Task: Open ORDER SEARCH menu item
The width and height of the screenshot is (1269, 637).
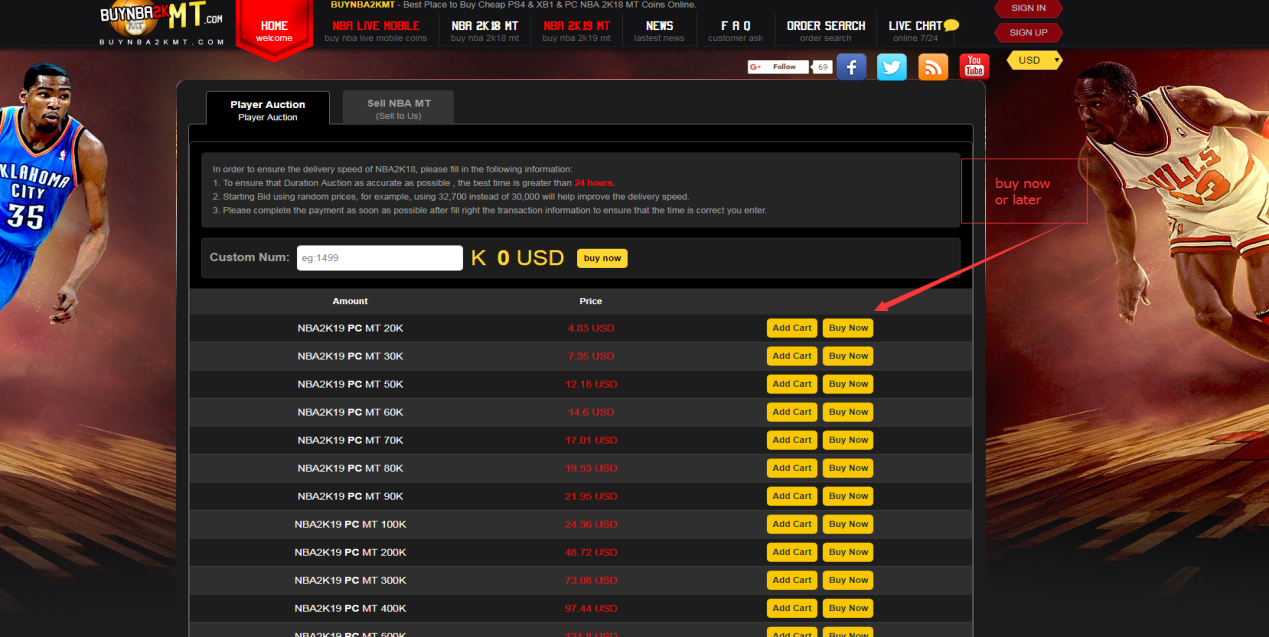Action: click(826, 31)
